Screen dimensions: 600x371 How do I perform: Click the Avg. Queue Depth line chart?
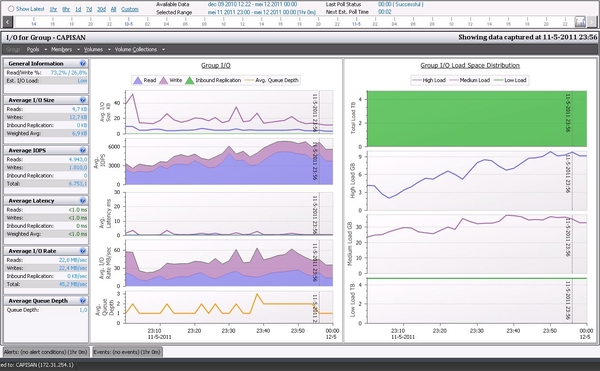tap(229, 307)
